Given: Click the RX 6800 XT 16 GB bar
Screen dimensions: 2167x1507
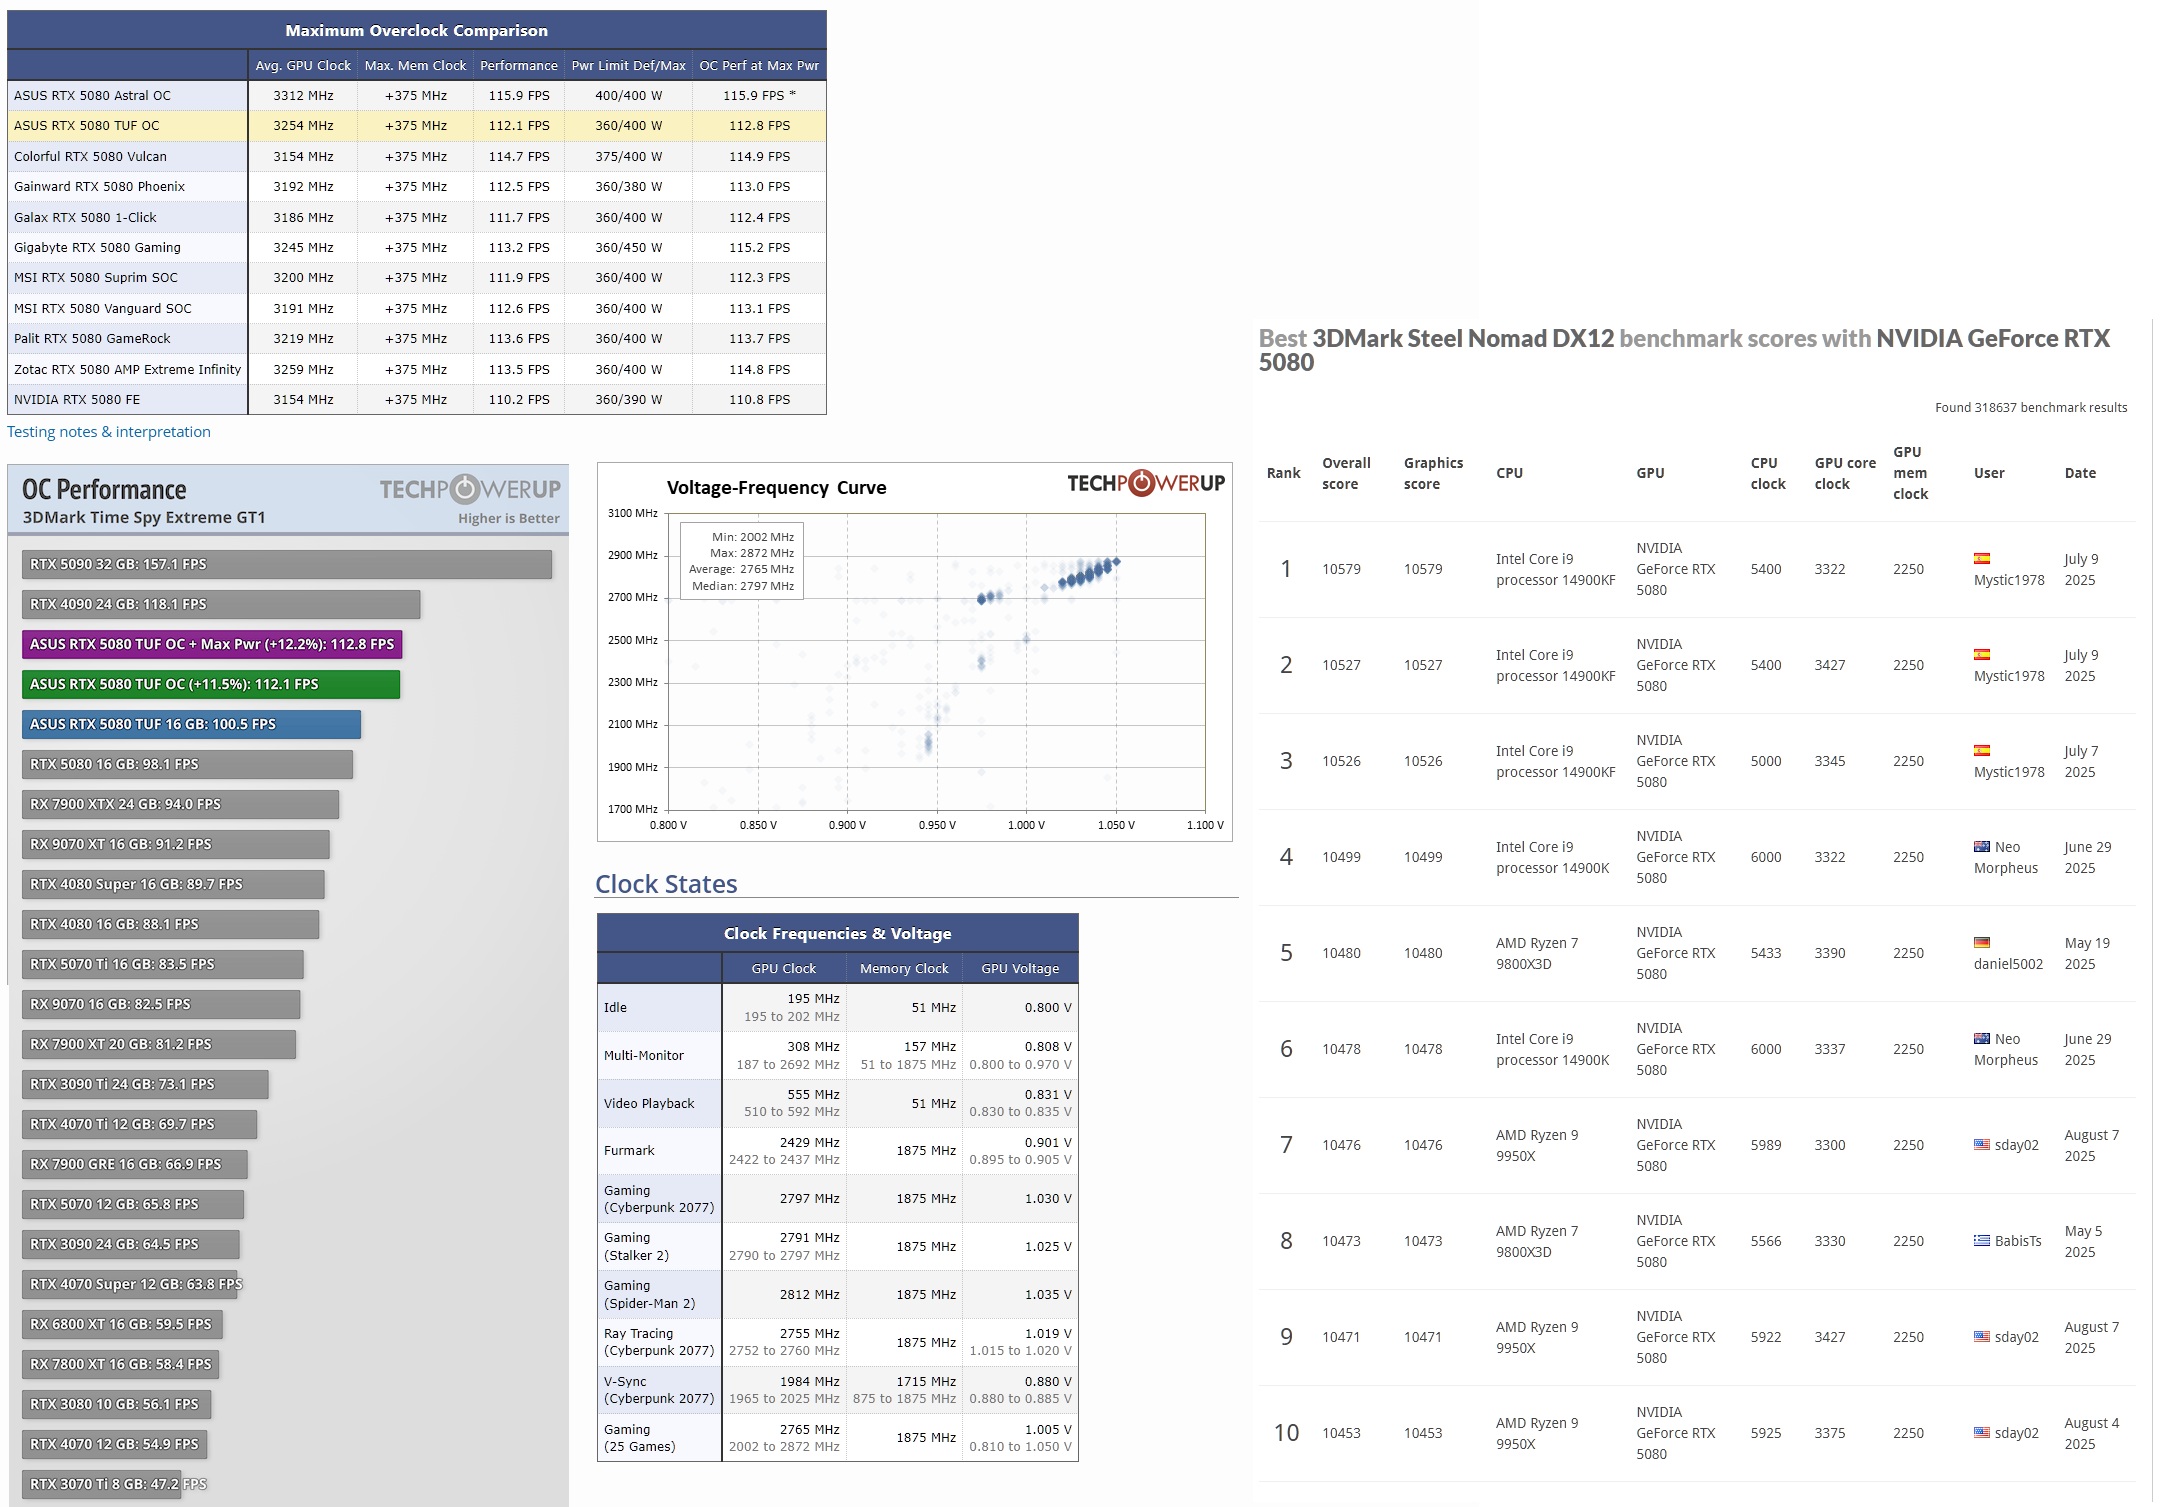Looking at the screenshot, I should click(122, 1324).
